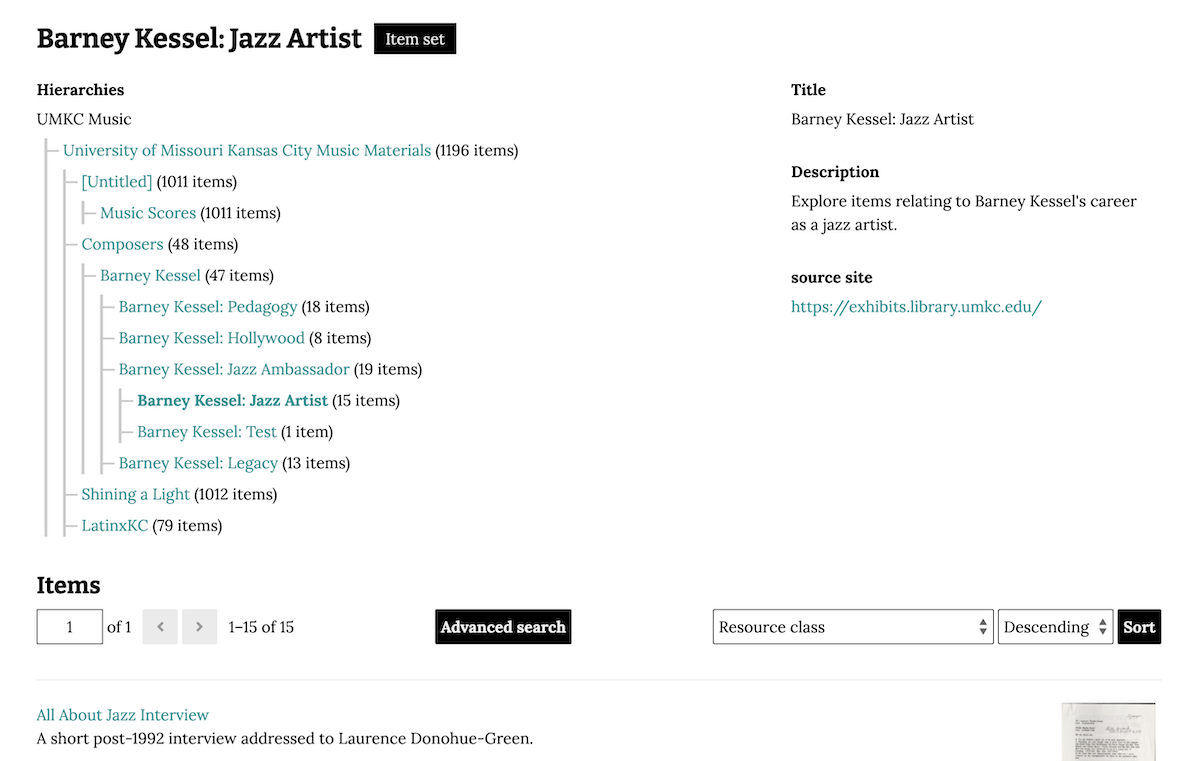Select the Item set badge
The image size is (1200, 761).
coord(414,38)
